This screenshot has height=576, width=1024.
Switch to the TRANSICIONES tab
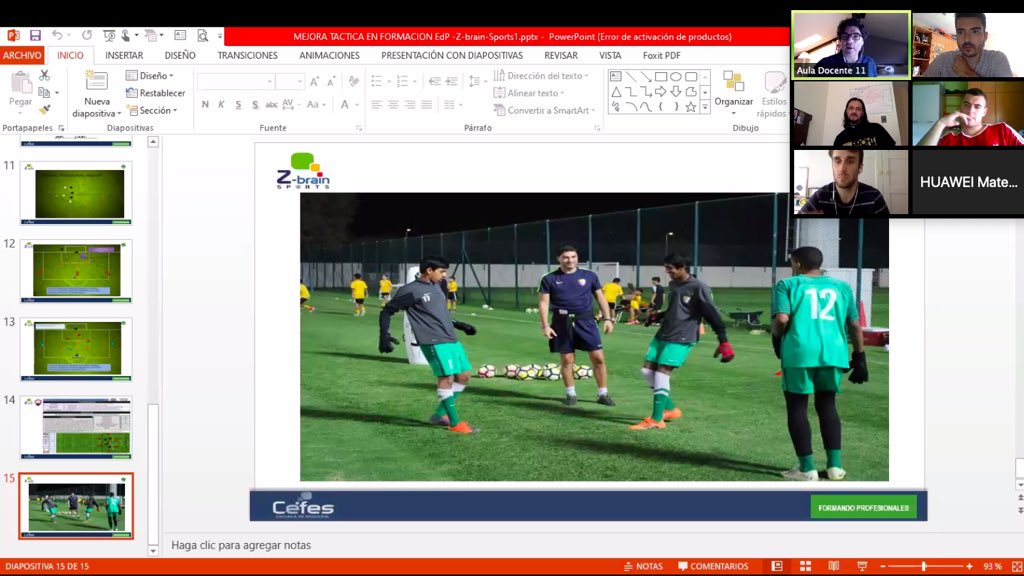(248, 56)
